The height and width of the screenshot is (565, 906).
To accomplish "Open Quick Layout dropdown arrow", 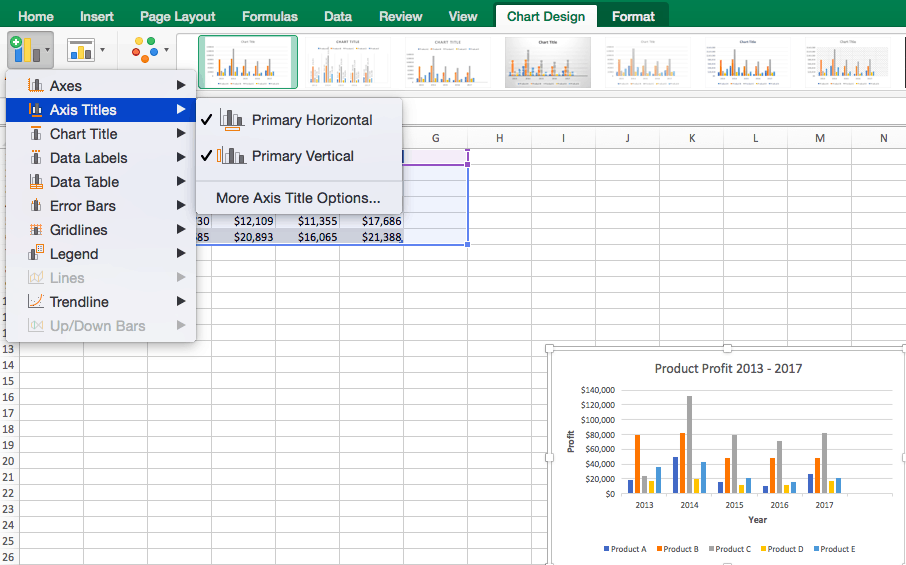I will pos(102,50).
